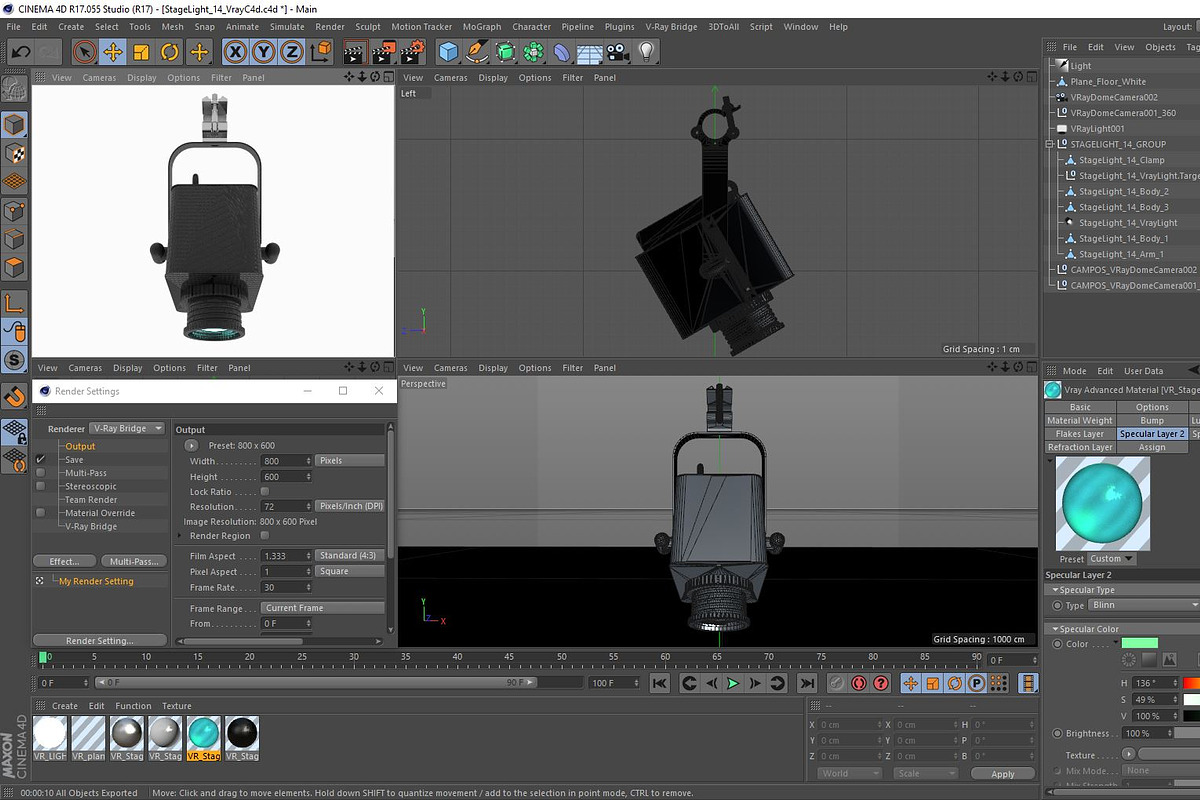The image size is (1200, 800).
Task: Expand the Preset 800 x 600 arrow button
Action: (193, 445)
